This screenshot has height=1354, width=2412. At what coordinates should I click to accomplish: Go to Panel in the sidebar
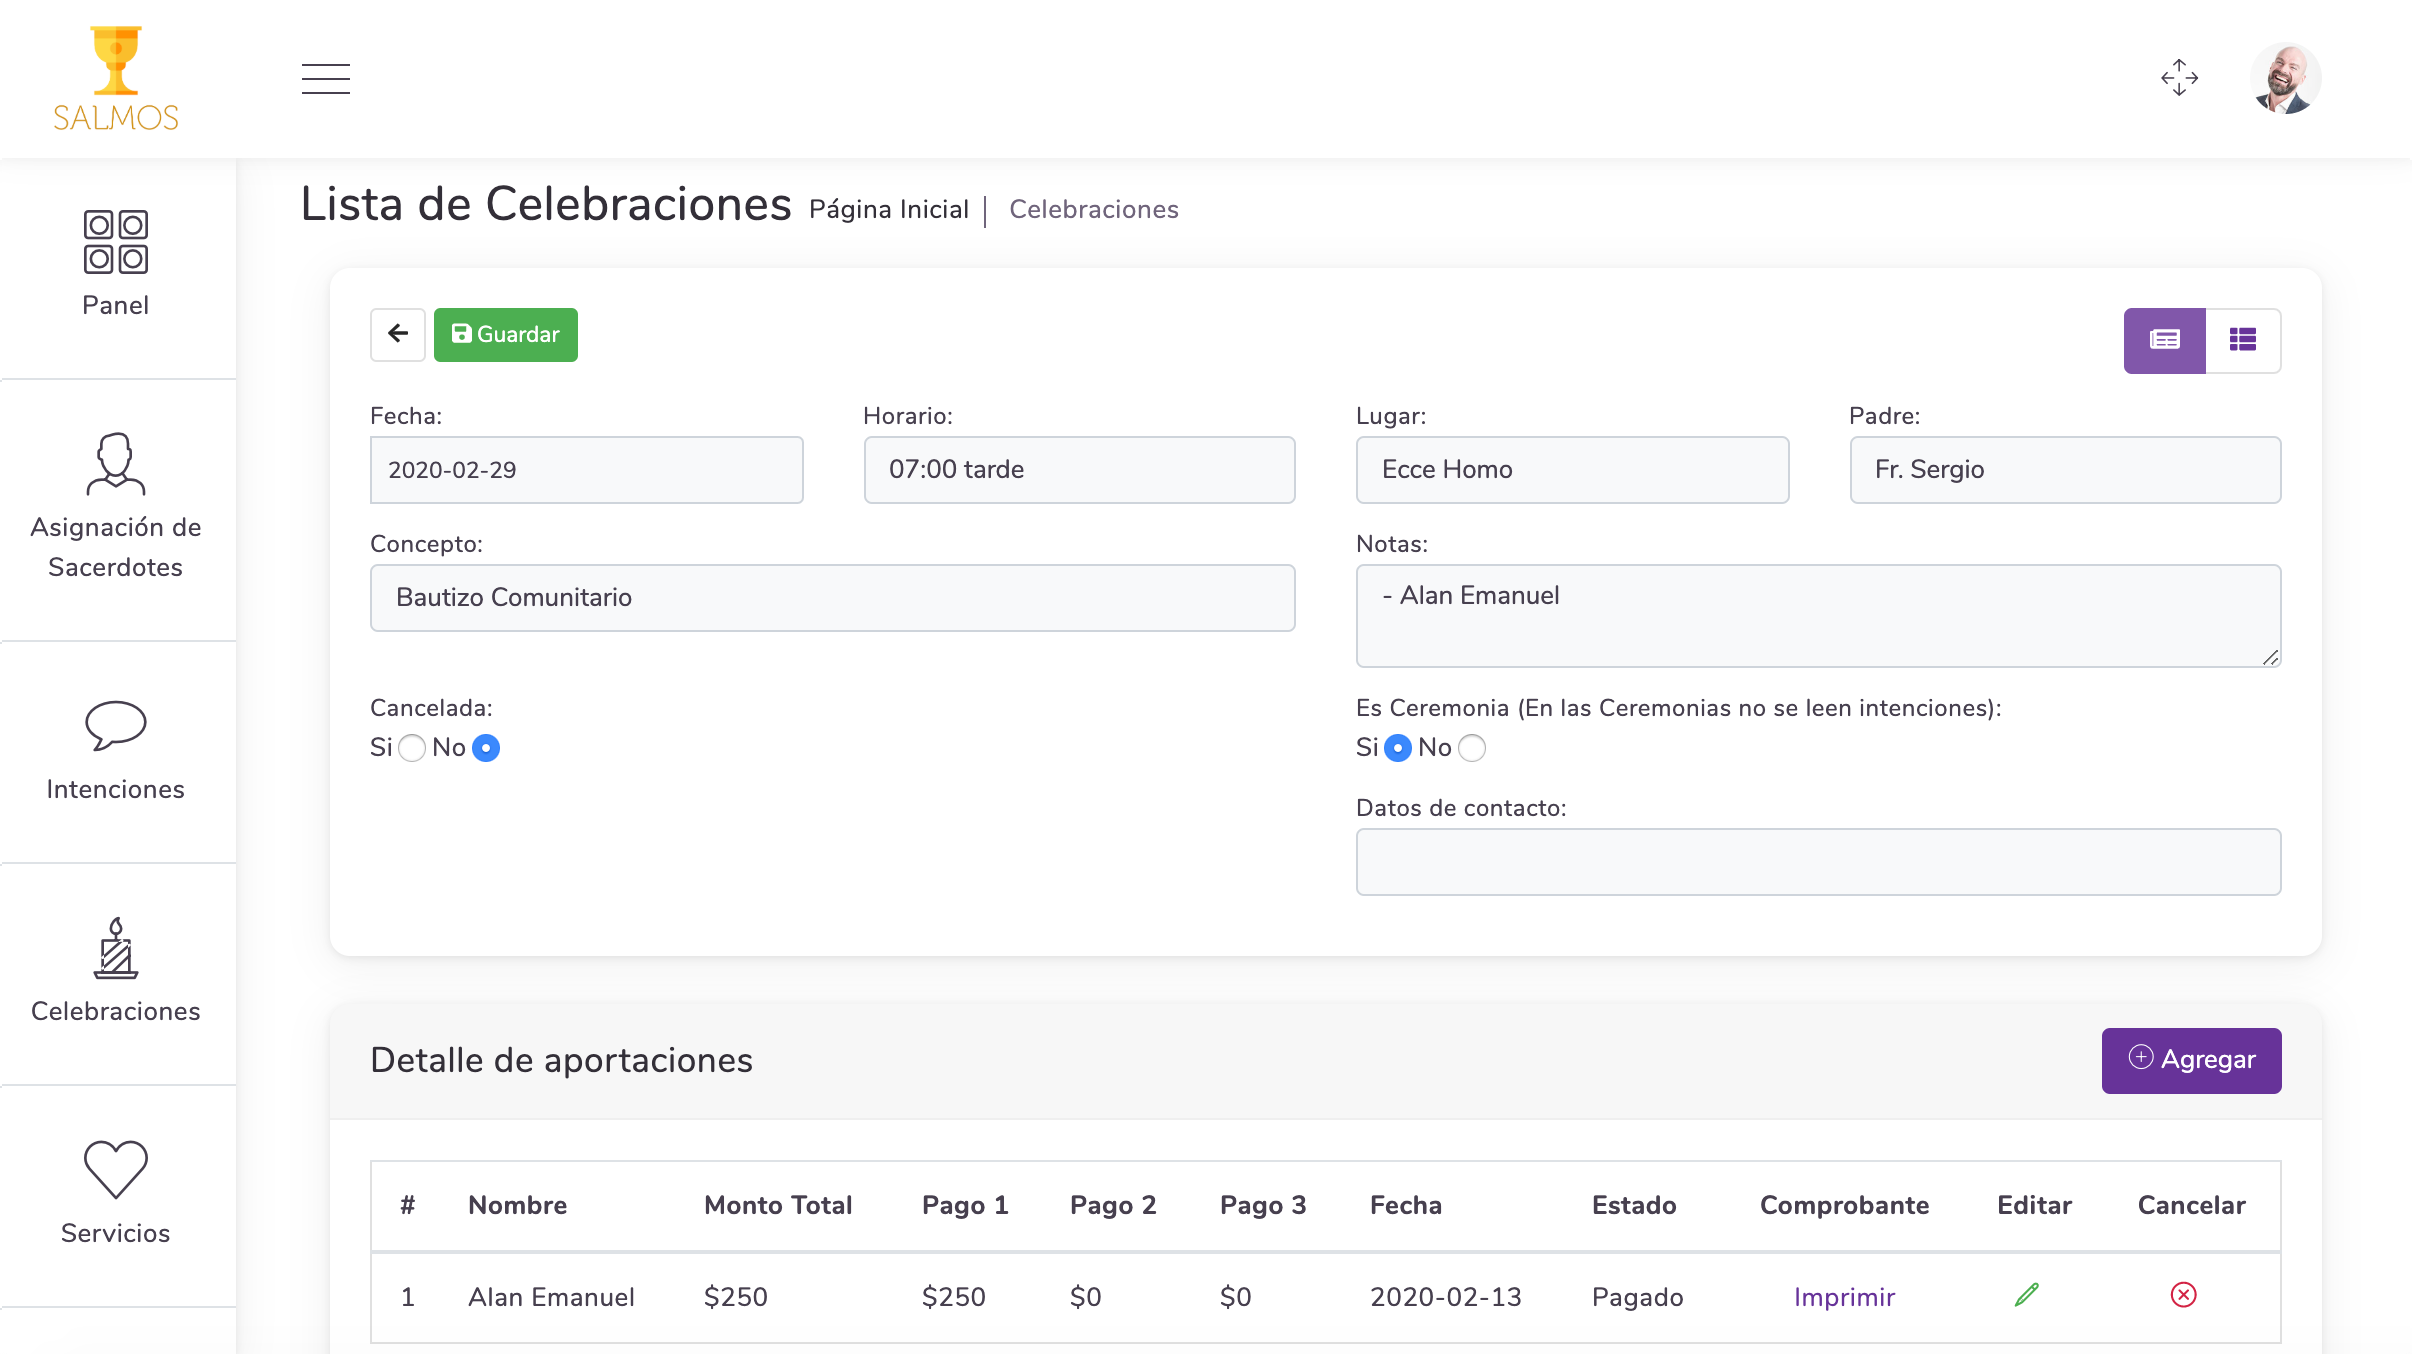click(116, 264)
